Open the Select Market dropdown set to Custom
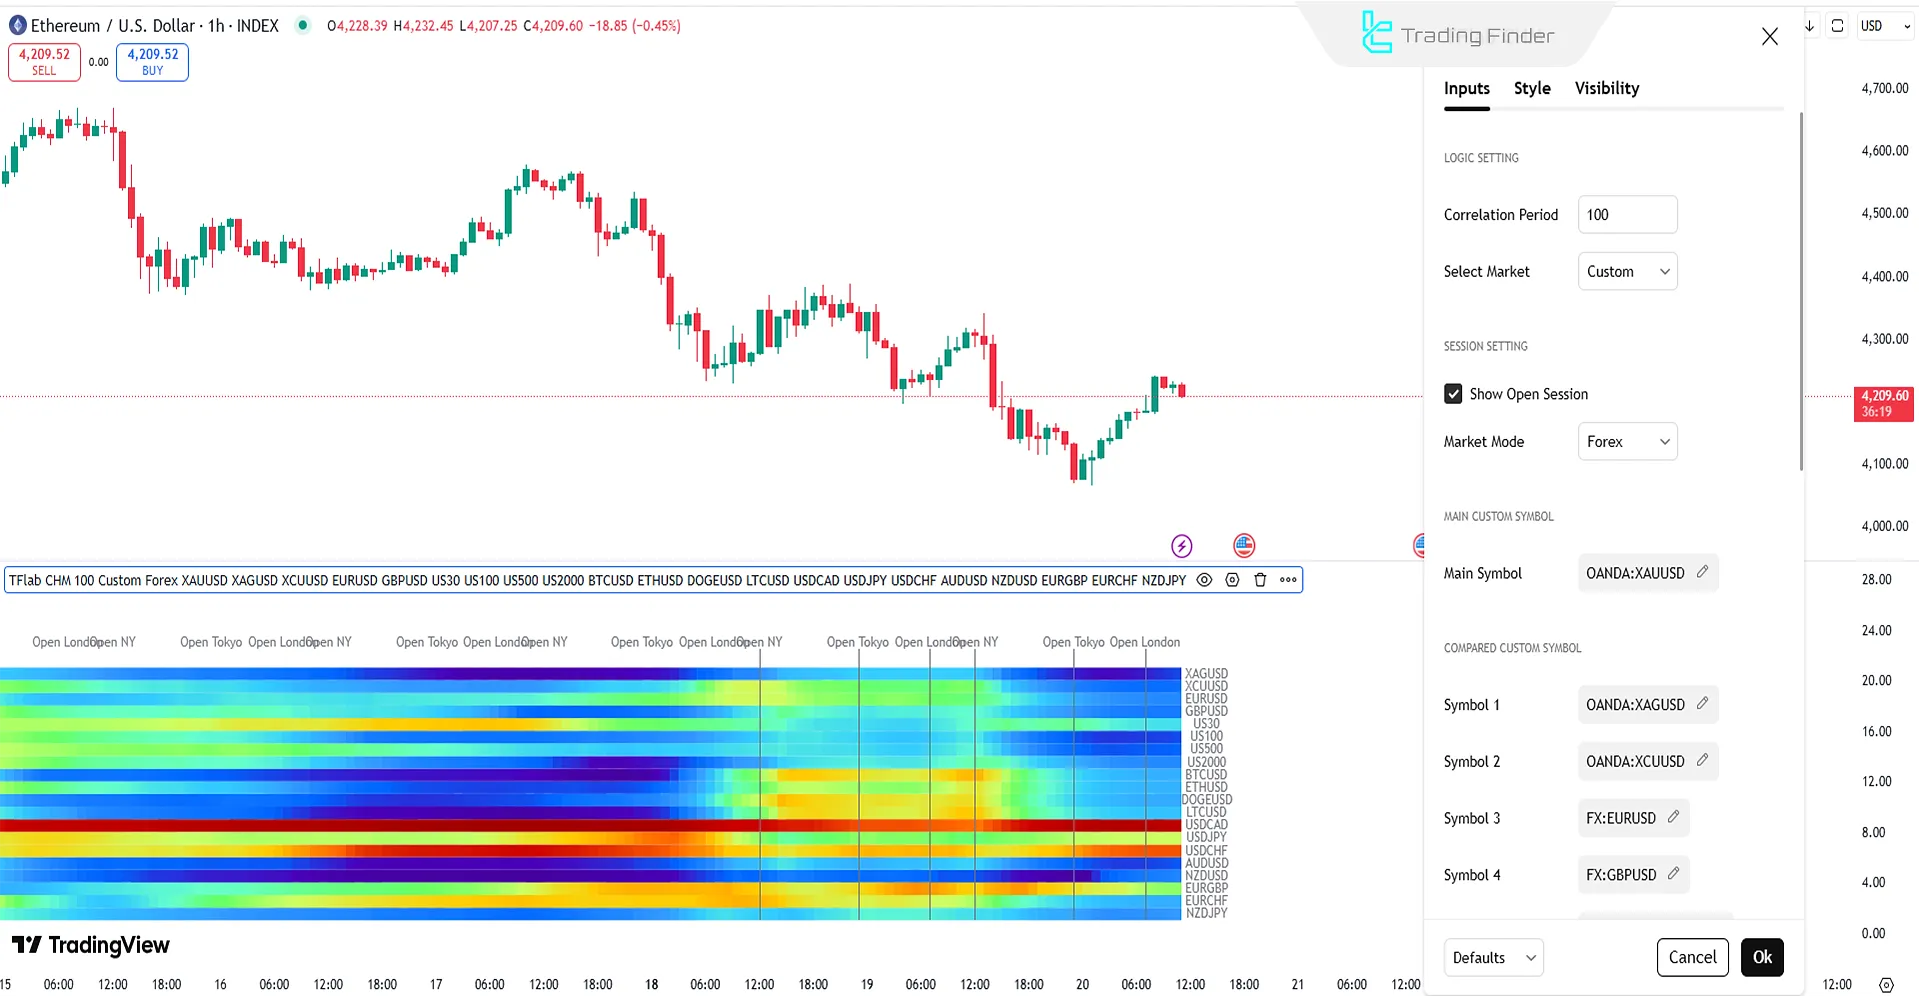This screenshot has width=1919, height=996. (x=1627, y=271)
